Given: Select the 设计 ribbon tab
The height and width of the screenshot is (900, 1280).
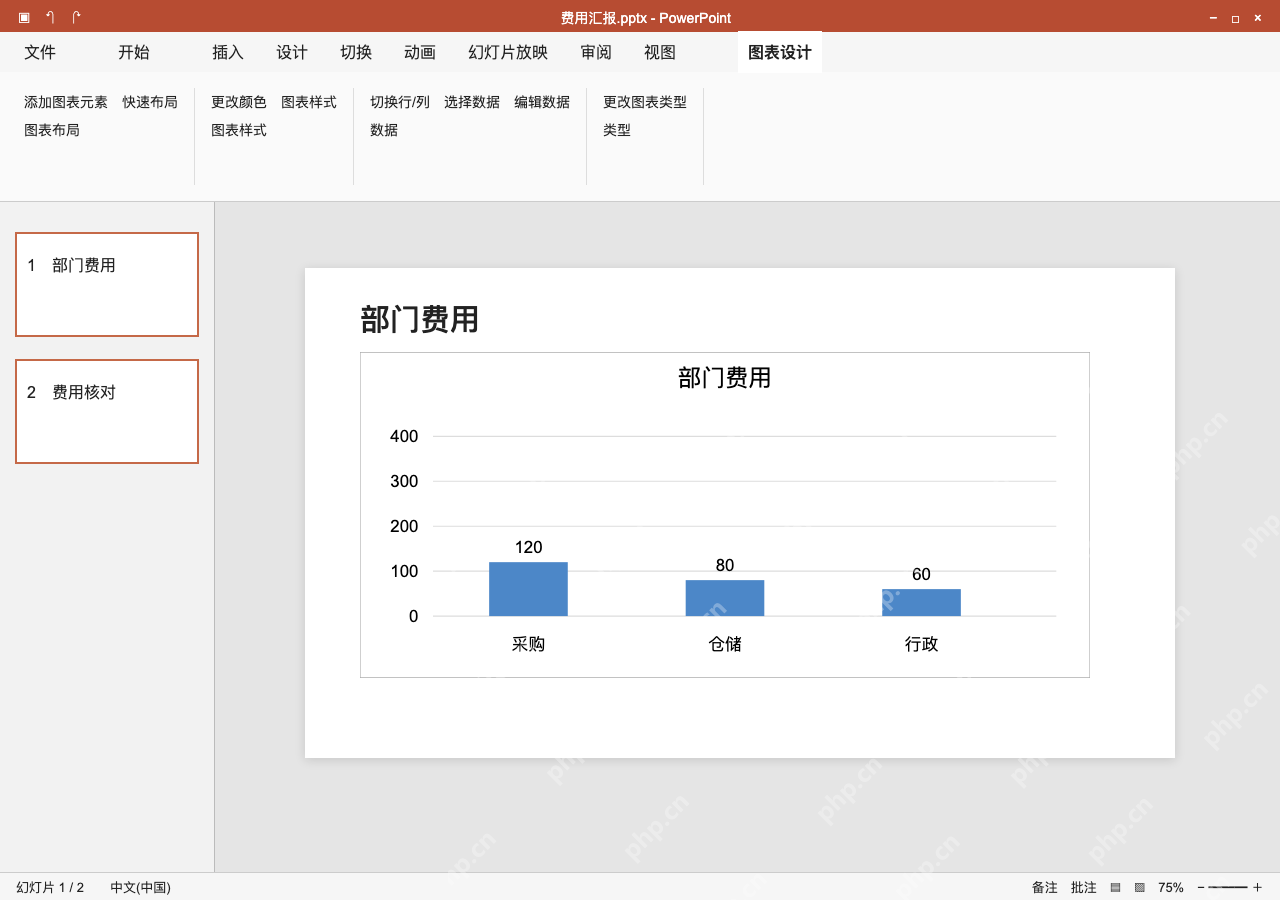Looking at the screenshot, I should pyautogui.click(x=292, y=52).
